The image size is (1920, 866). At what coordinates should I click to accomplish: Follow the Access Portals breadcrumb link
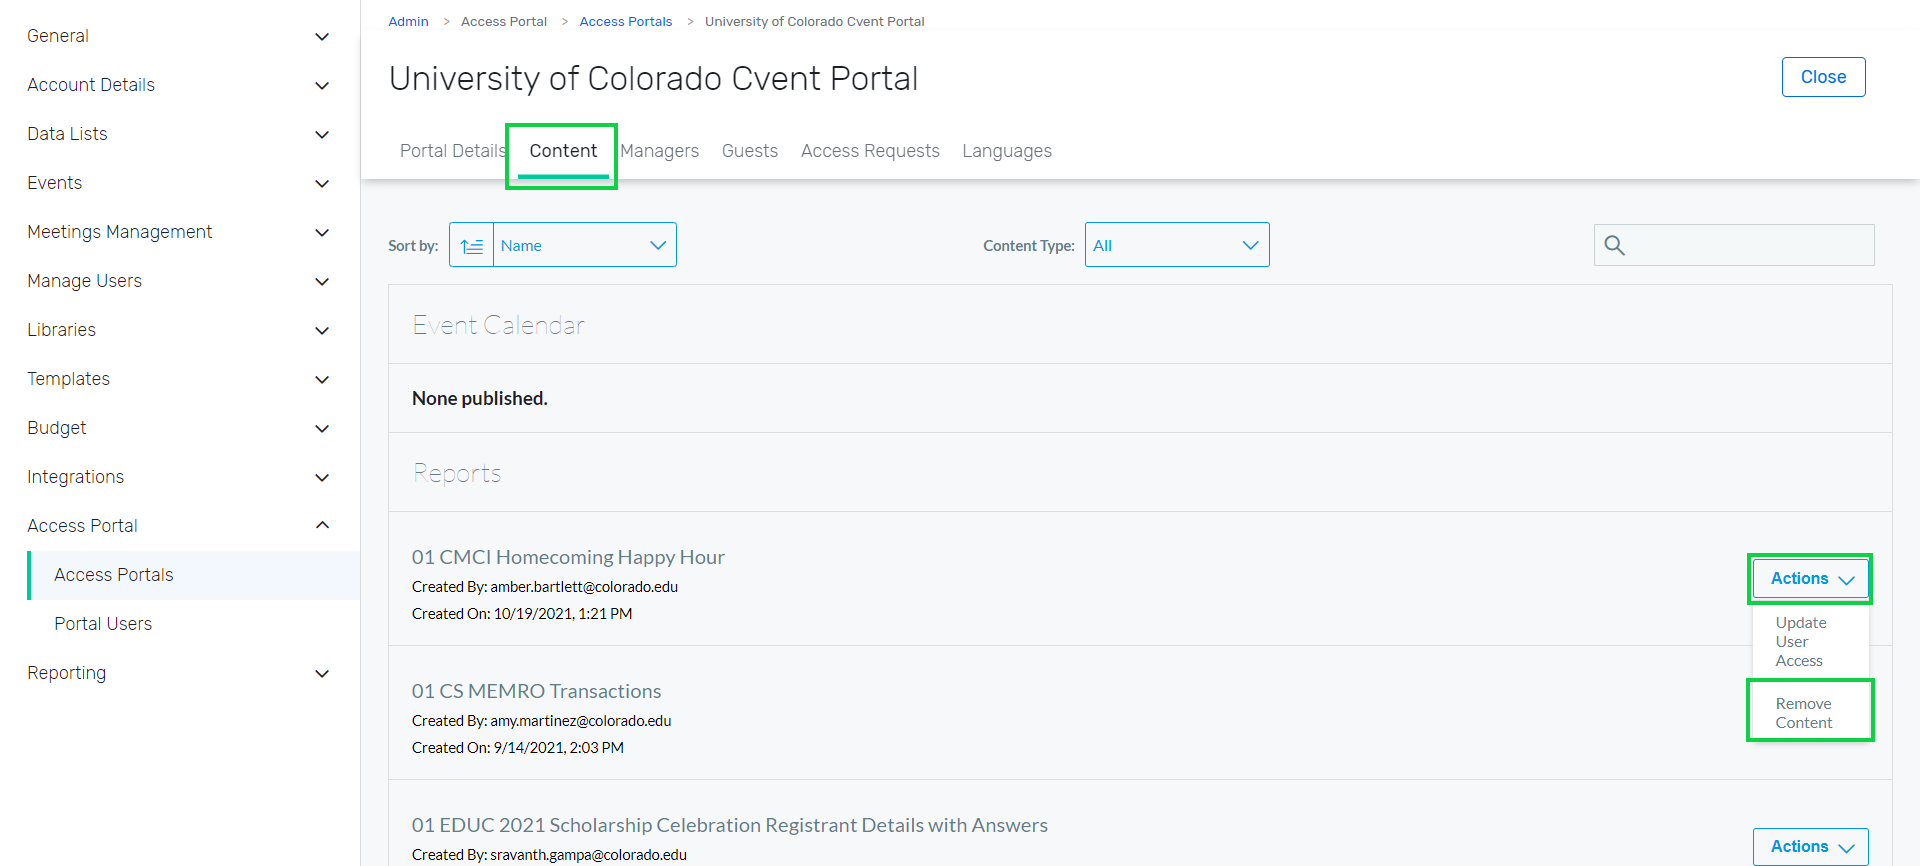[626, 21]
